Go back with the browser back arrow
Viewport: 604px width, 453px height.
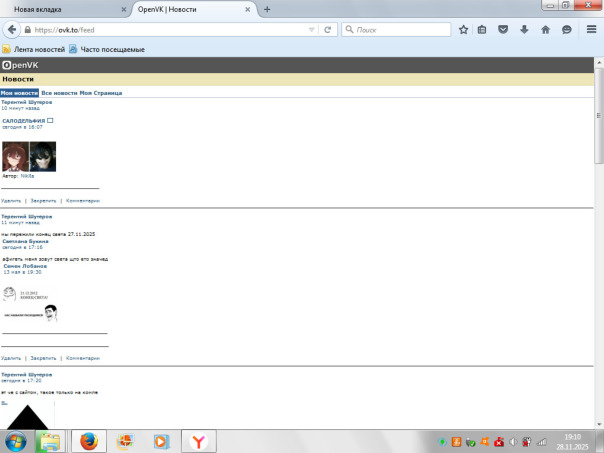coord(12,30)
